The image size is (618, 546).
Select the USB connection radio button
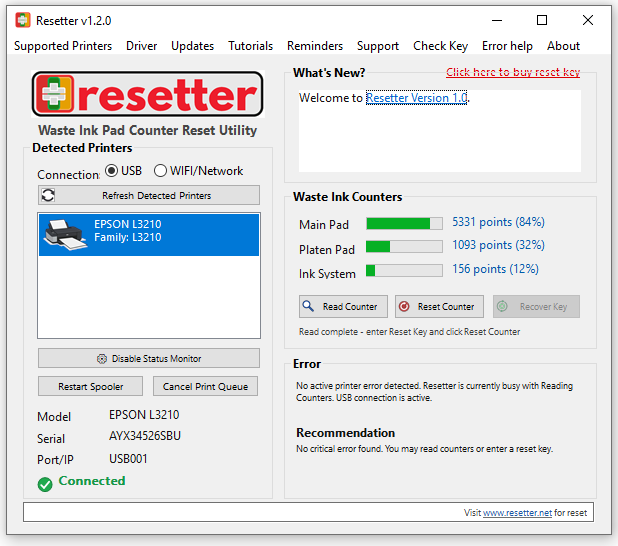tap(112, 171)
